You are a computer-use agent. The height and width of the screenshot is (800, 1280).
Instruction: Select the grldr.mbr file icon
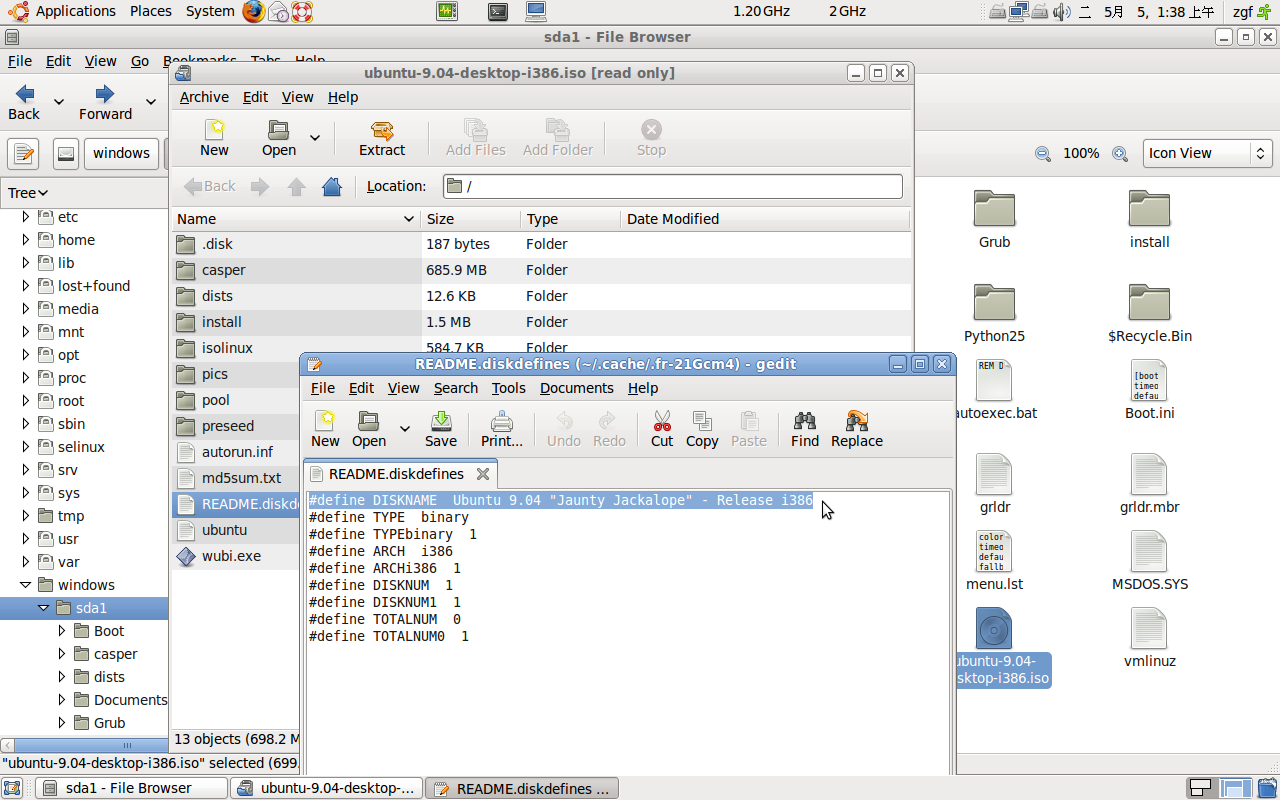point(1149,474)
